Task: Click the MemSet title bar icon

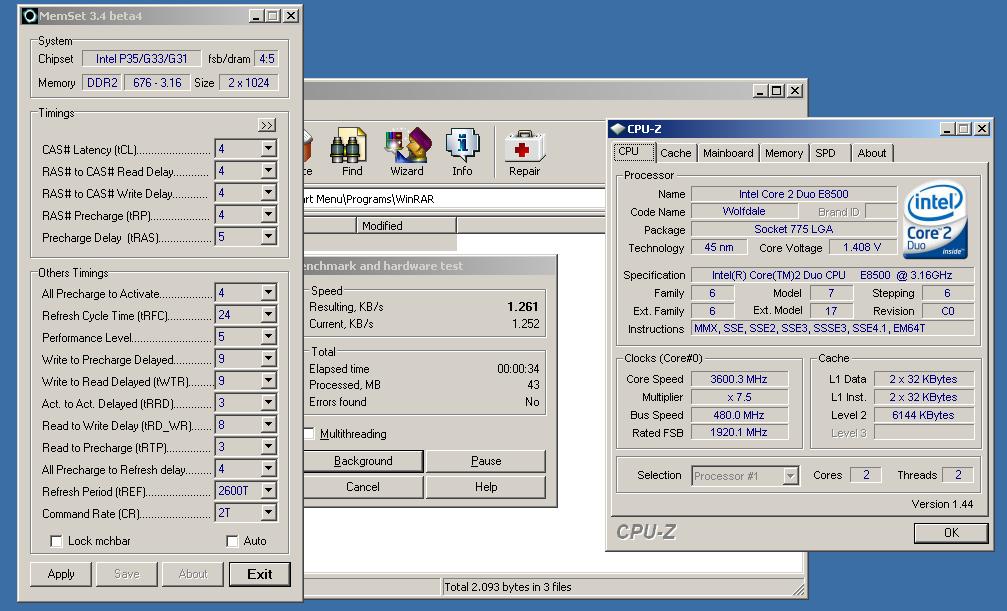Action: (30, 16)
